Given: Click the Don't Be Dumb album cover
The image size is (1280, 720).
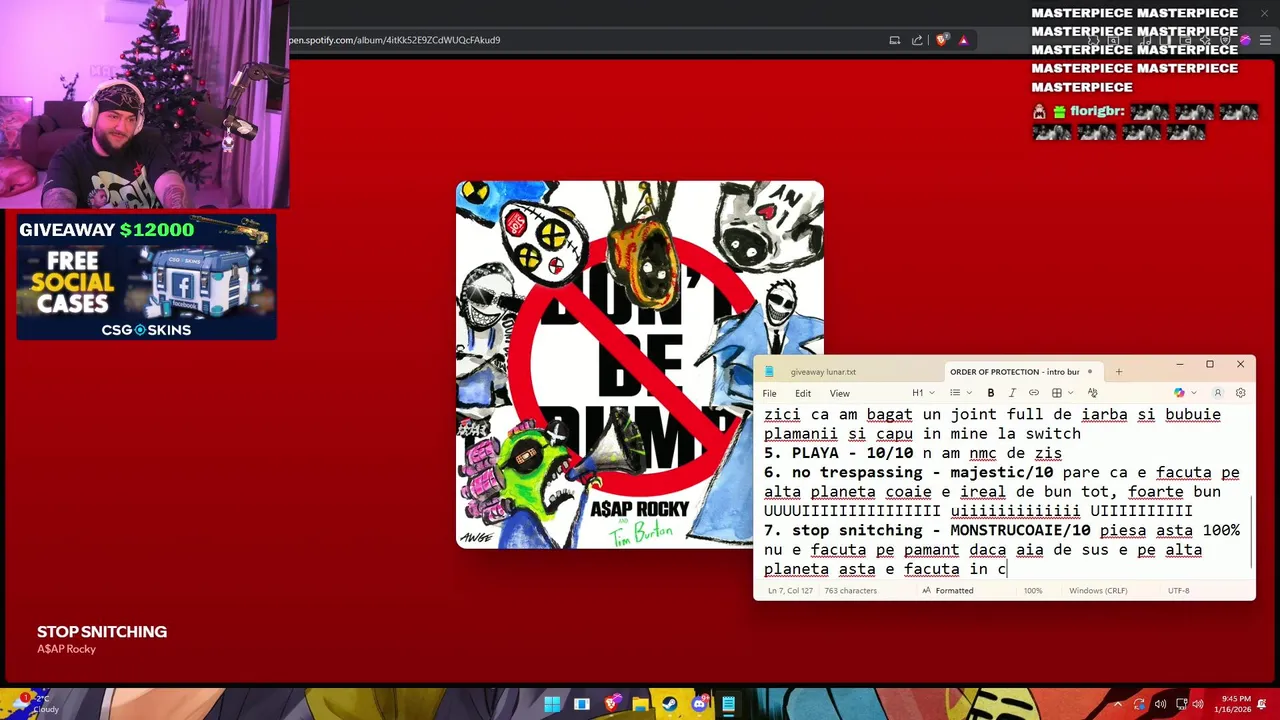Looking at the screenshot, I should [640, 365].
